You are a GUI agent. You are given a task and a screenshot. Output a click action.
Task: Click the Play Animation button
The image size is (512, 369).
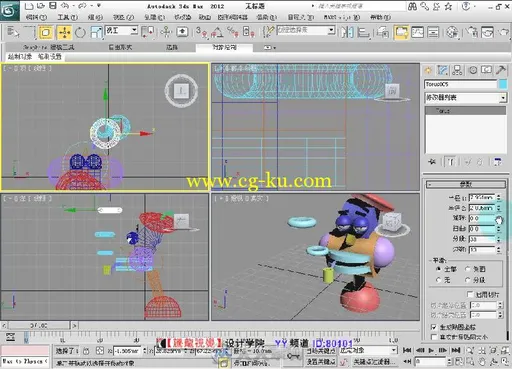(431, 350)
